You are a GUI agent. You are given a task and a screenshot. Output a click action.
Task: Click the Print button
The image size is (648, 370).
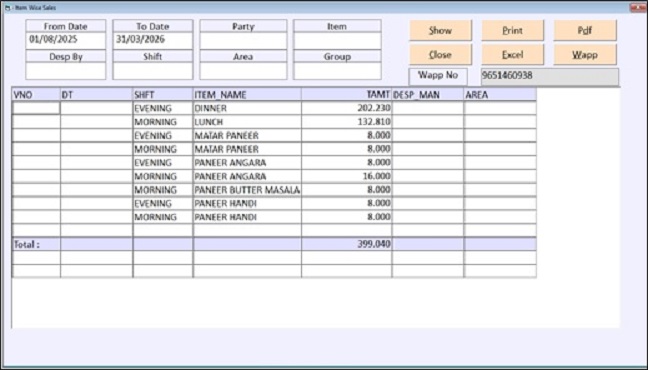[x=512, y=31]
